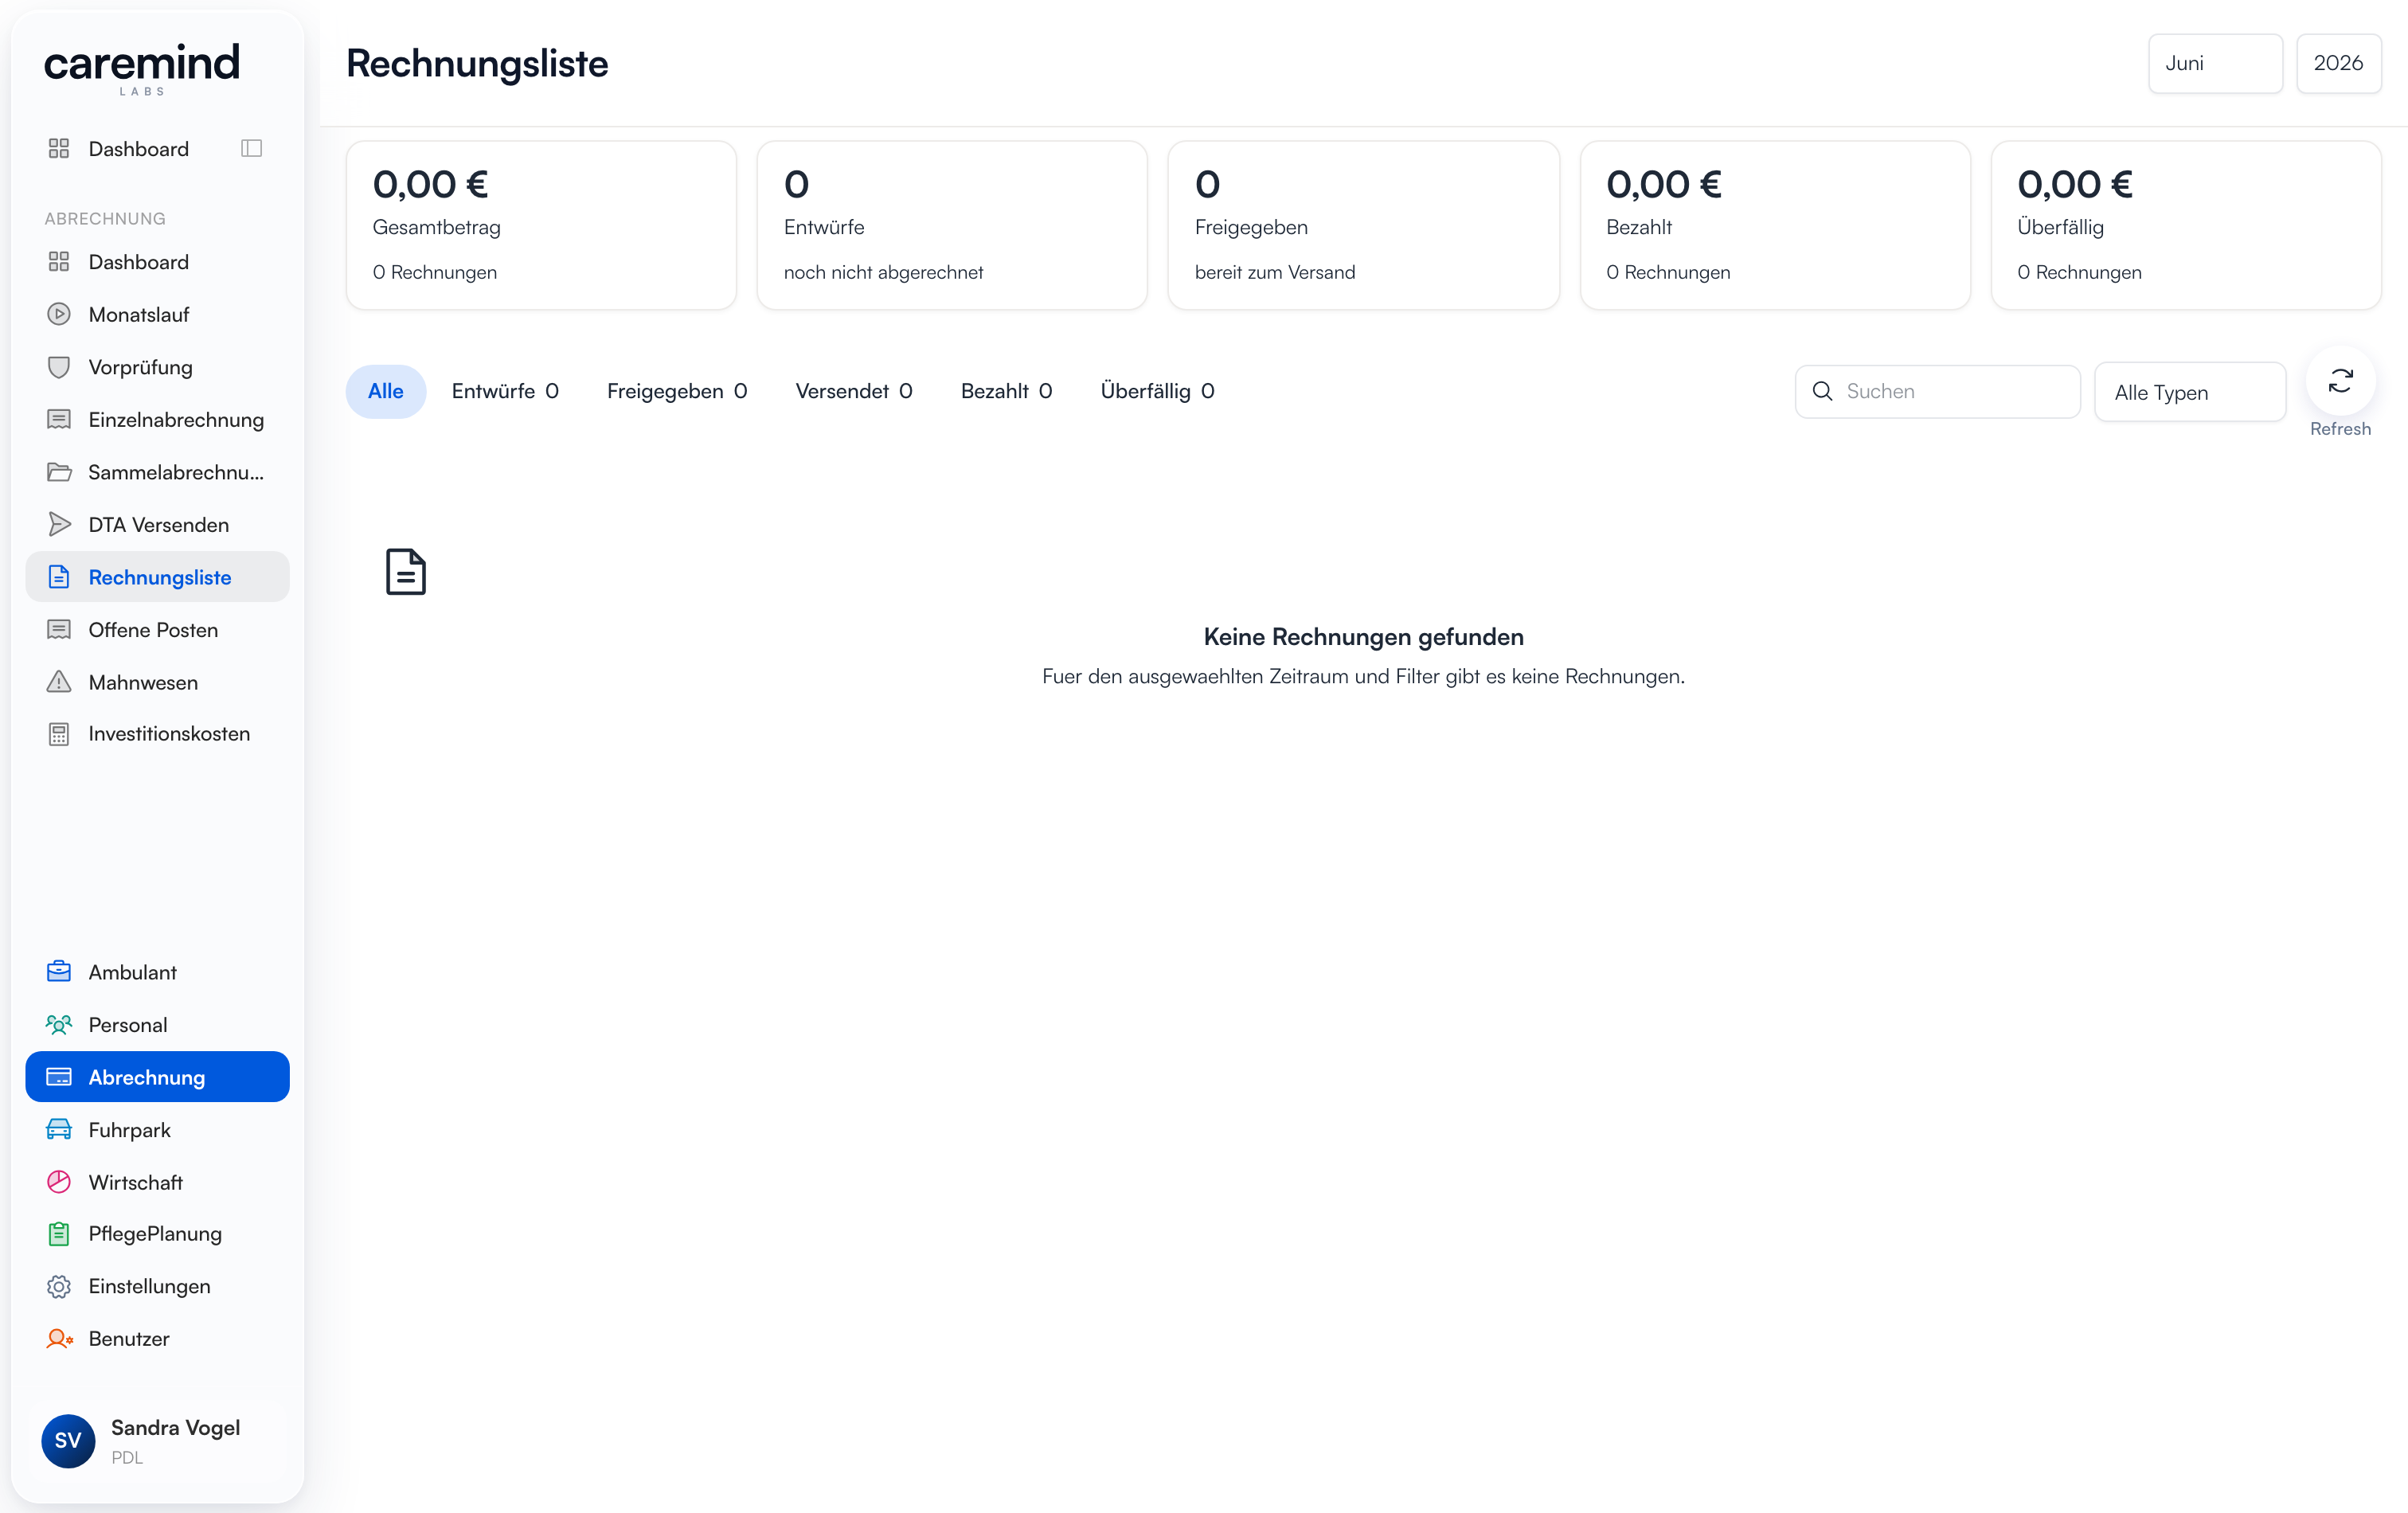Viewport: 2408px width, 1513px height.
Task: Open the Alle Typen filter dropdown
Action: pos(2189,392)
